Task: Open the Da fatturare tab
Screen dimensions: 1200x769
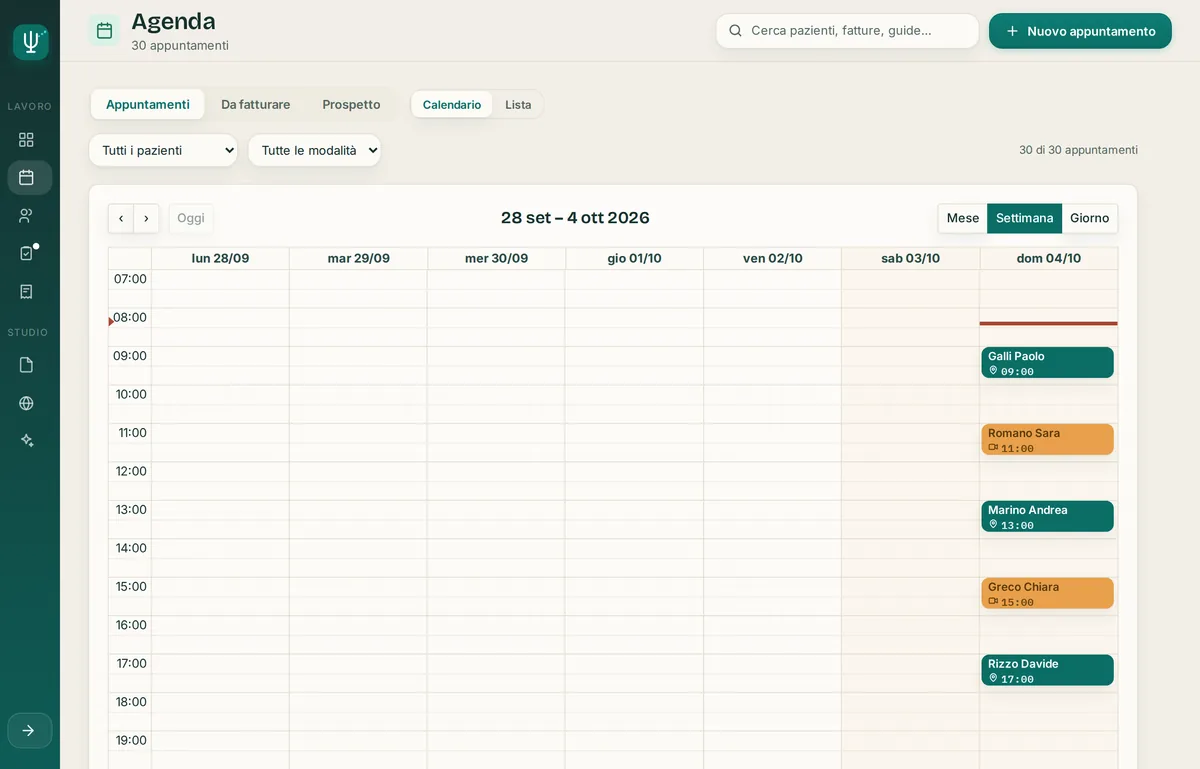Action: click(256, 104)
